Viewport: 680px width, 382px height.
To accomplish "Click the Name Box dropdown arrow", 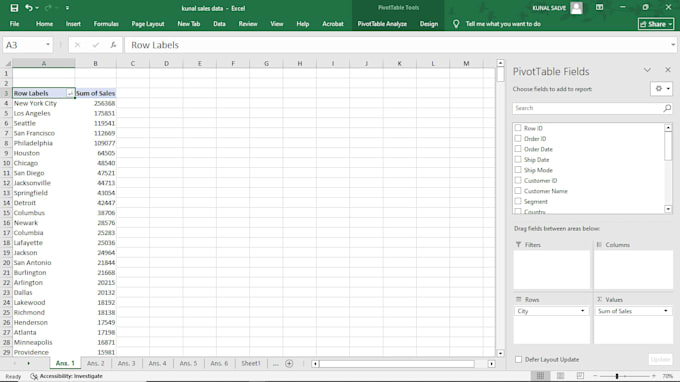I will point(48,45).
